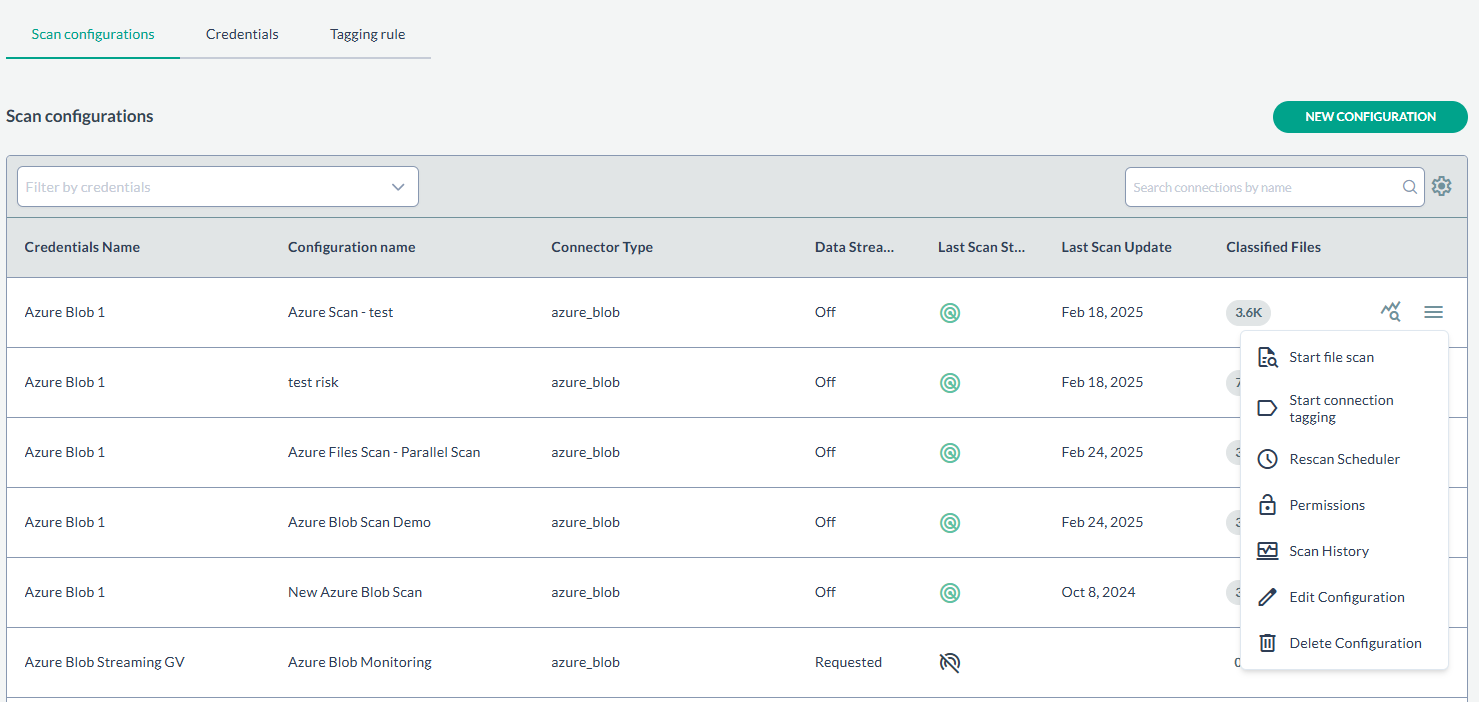Click hamburger menu for Azure Scan - test
The image size is (1479, 702).
1433,312
